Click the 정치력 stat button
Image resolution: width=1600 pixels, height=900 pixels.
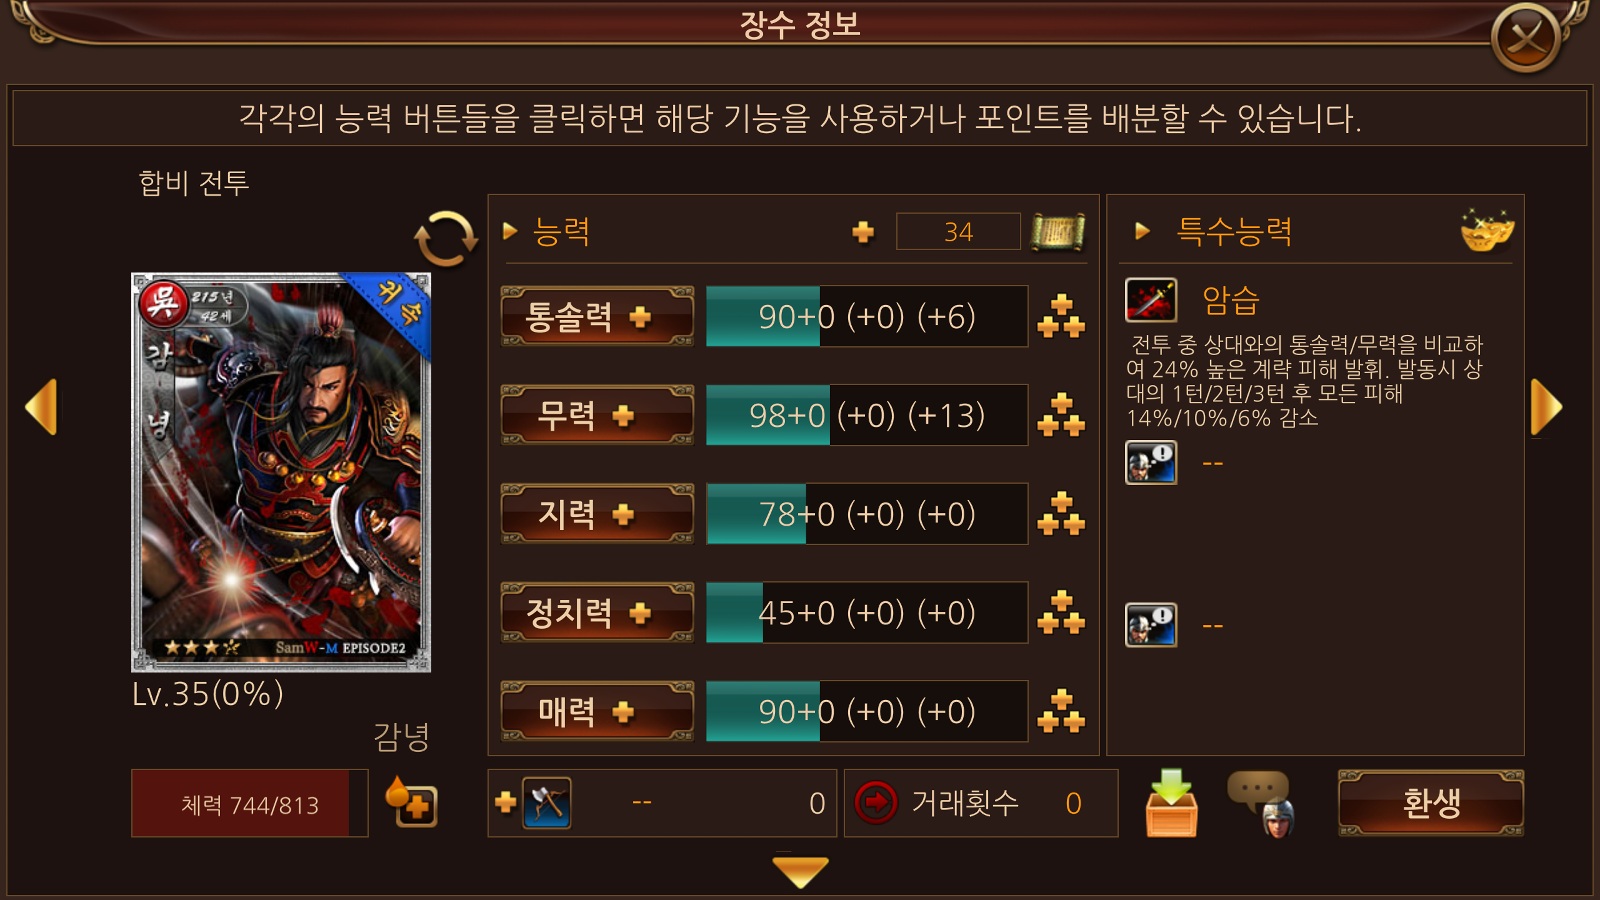[597, 612]
